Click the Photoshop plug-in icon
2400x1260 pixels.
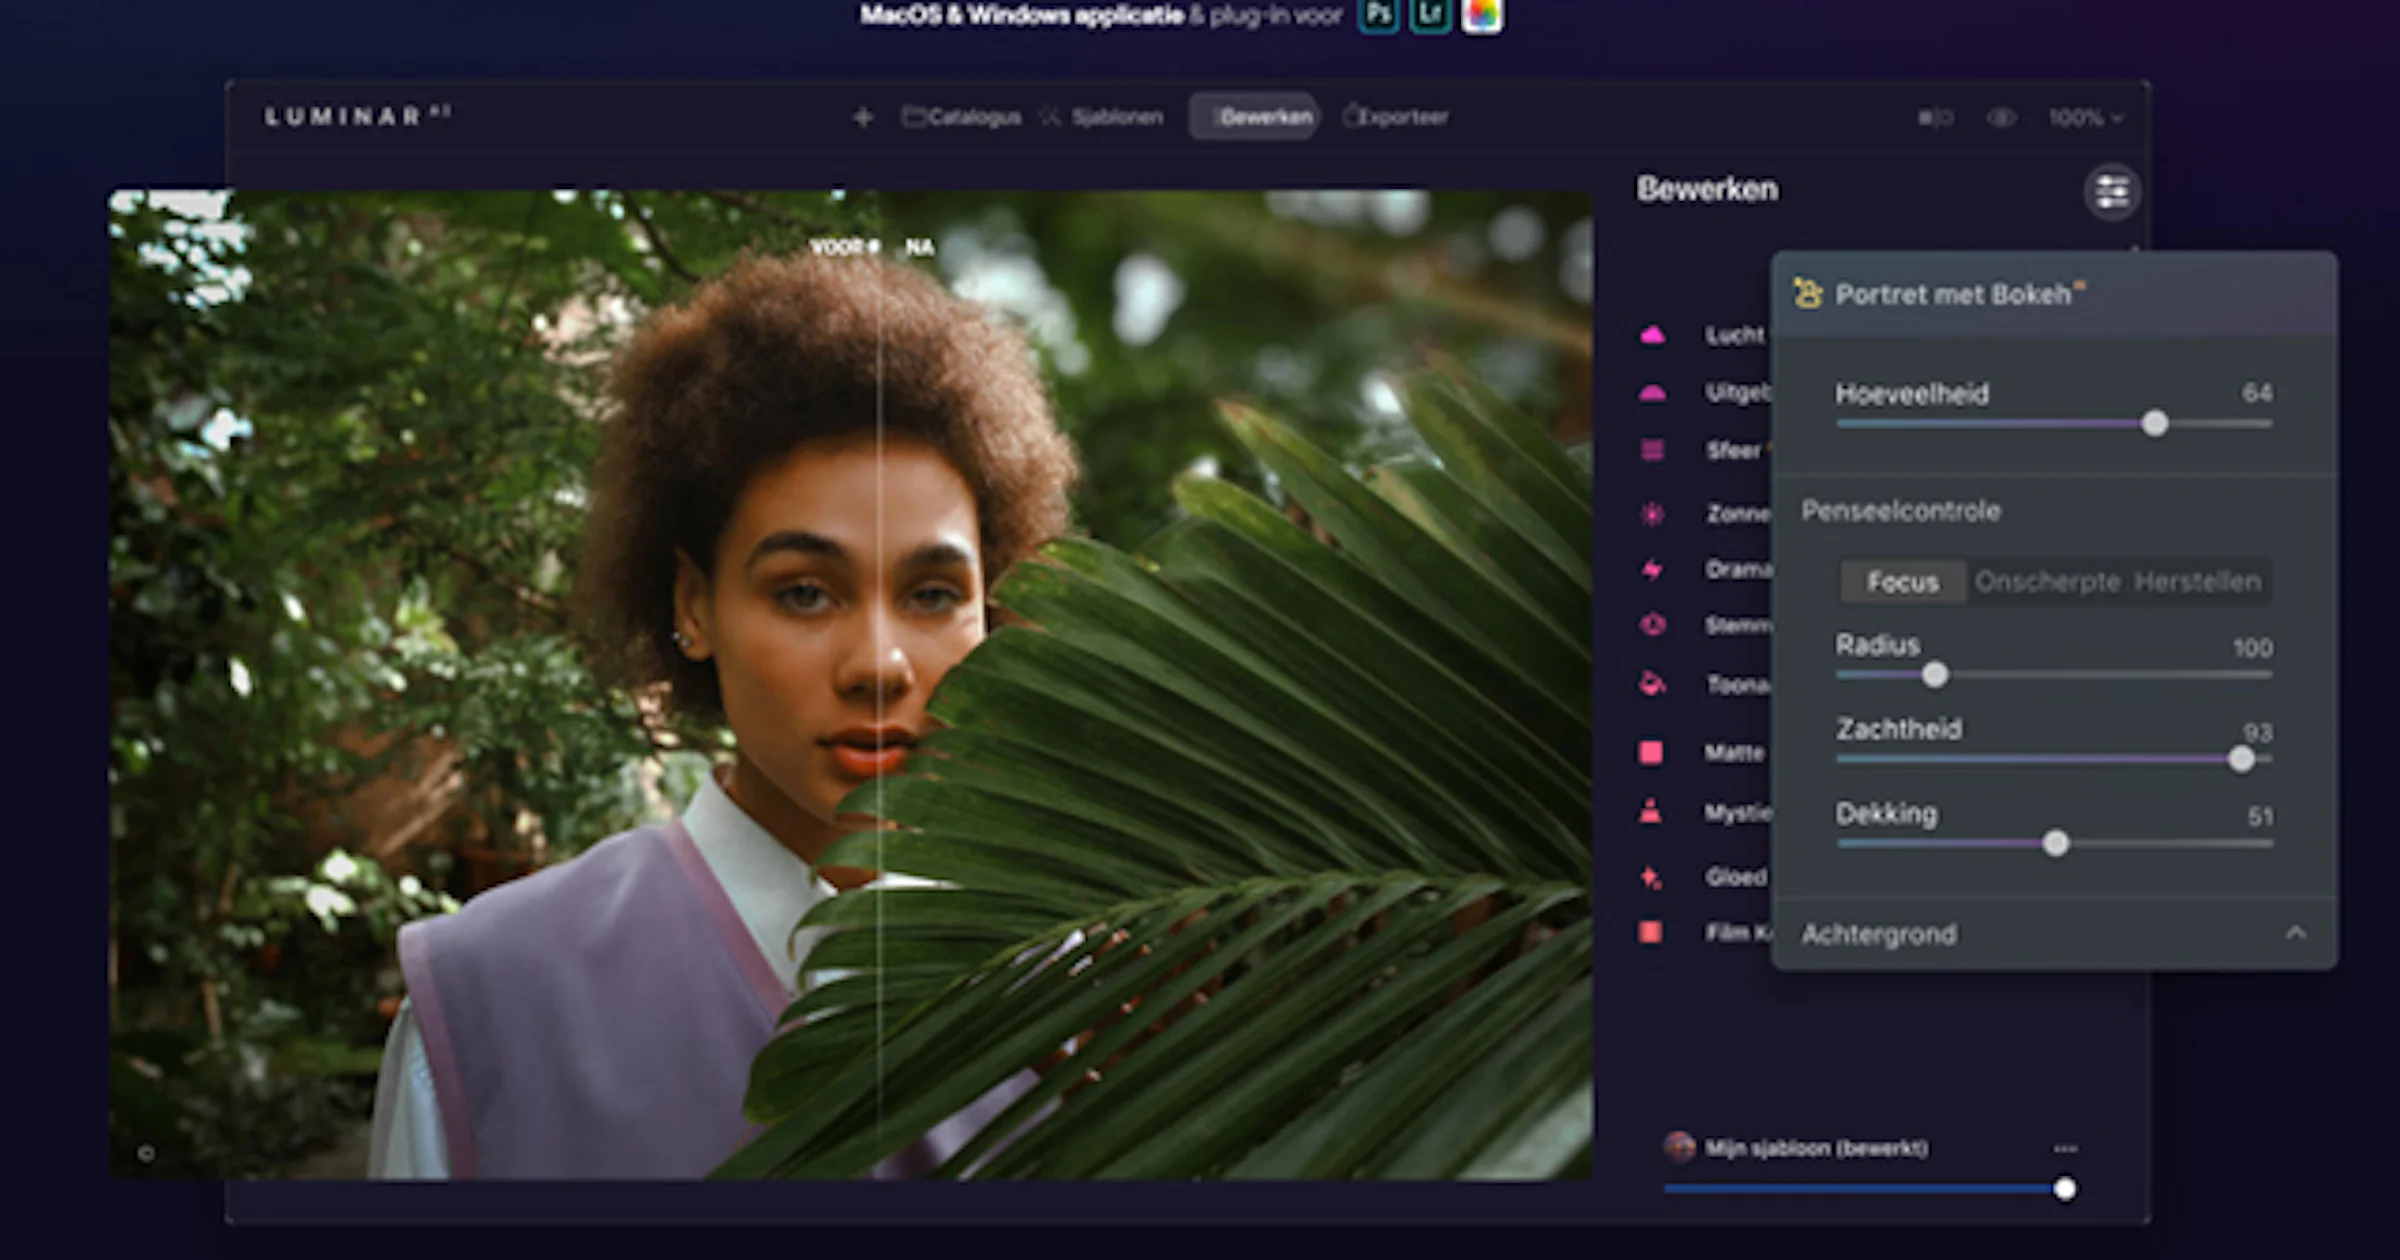tap(1379, 15)
